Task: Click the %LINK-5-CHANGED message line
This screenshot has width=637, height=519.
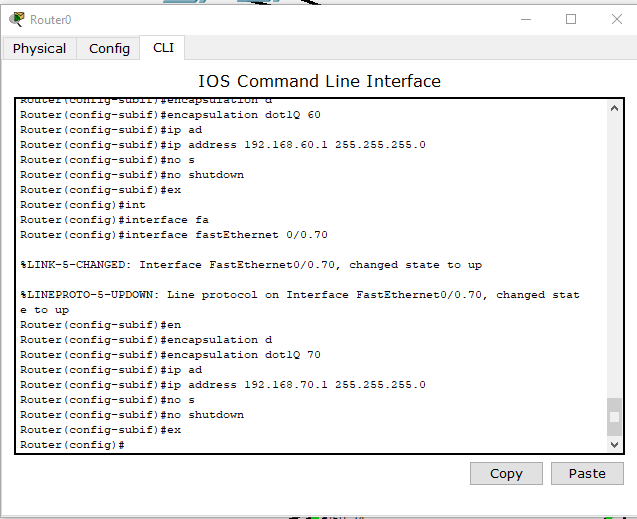Action: [251, 265]
